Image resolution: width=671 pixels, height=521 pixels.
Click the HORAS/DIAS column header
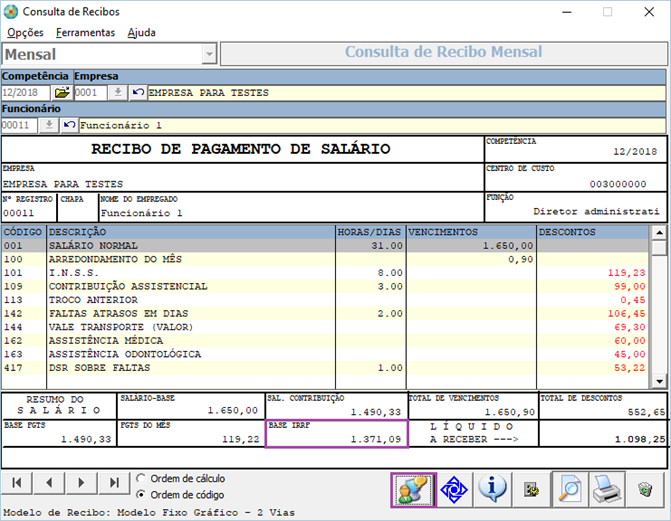tap(370, 232)
